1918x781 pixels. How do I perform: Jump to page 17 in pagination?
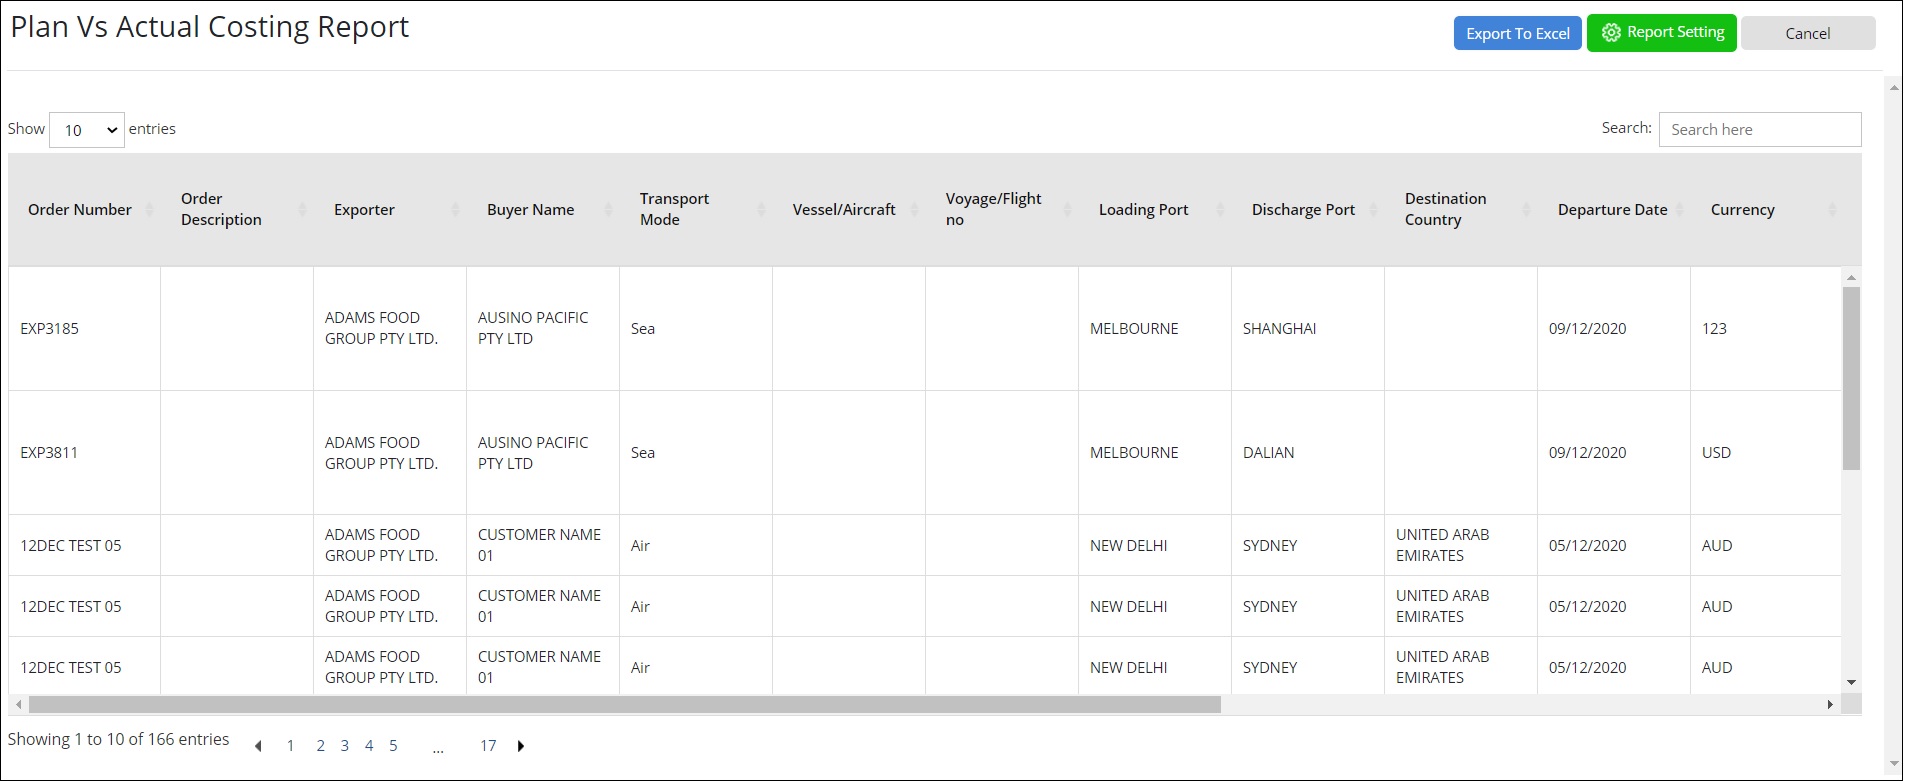click(488, 746)
